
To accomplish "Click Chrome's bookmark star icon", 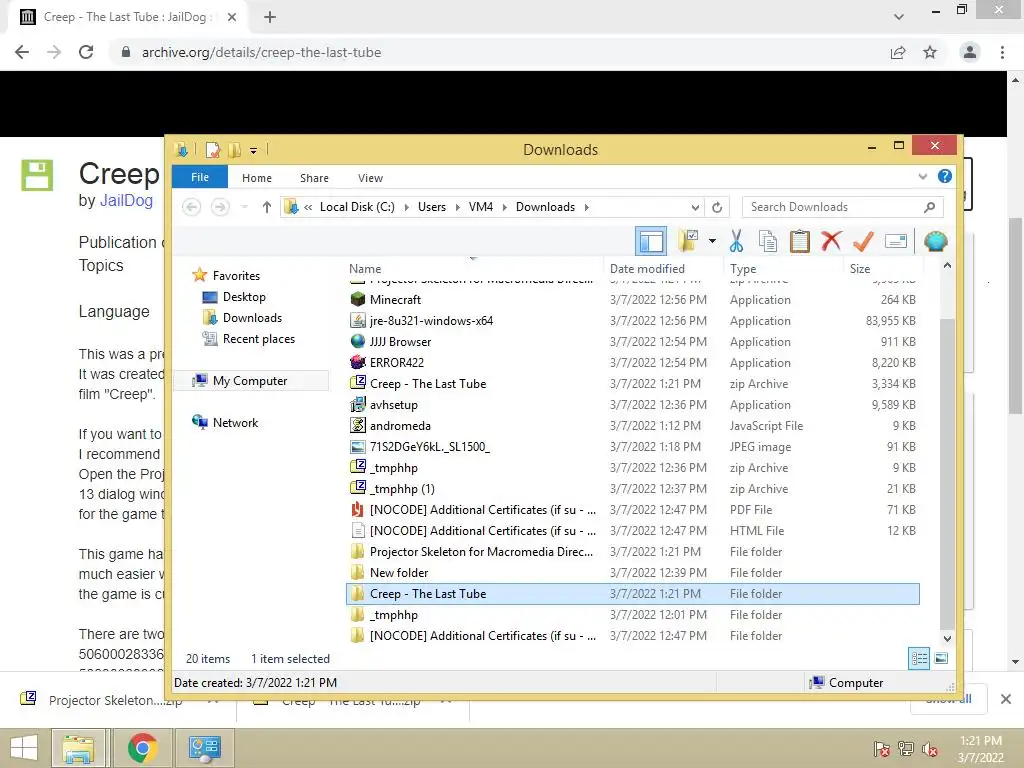I will 930,52.
